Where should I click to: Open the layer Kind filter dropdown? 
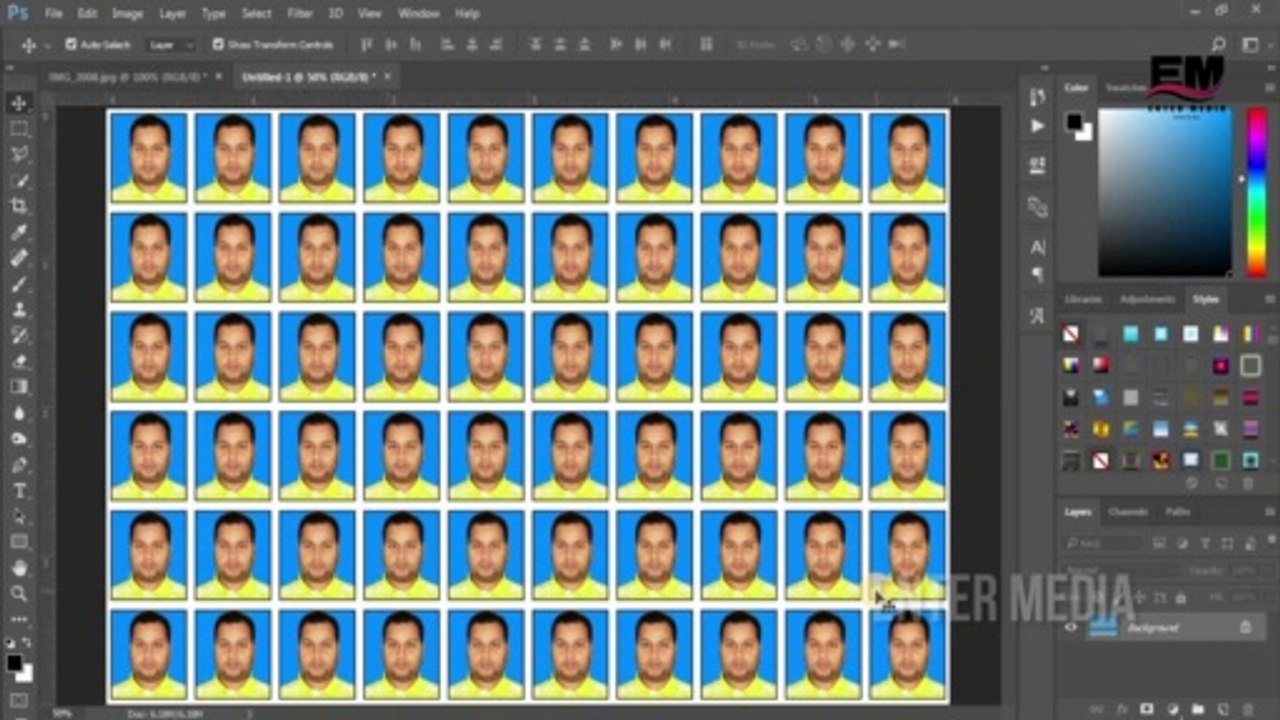click(x=1103, y=543)
